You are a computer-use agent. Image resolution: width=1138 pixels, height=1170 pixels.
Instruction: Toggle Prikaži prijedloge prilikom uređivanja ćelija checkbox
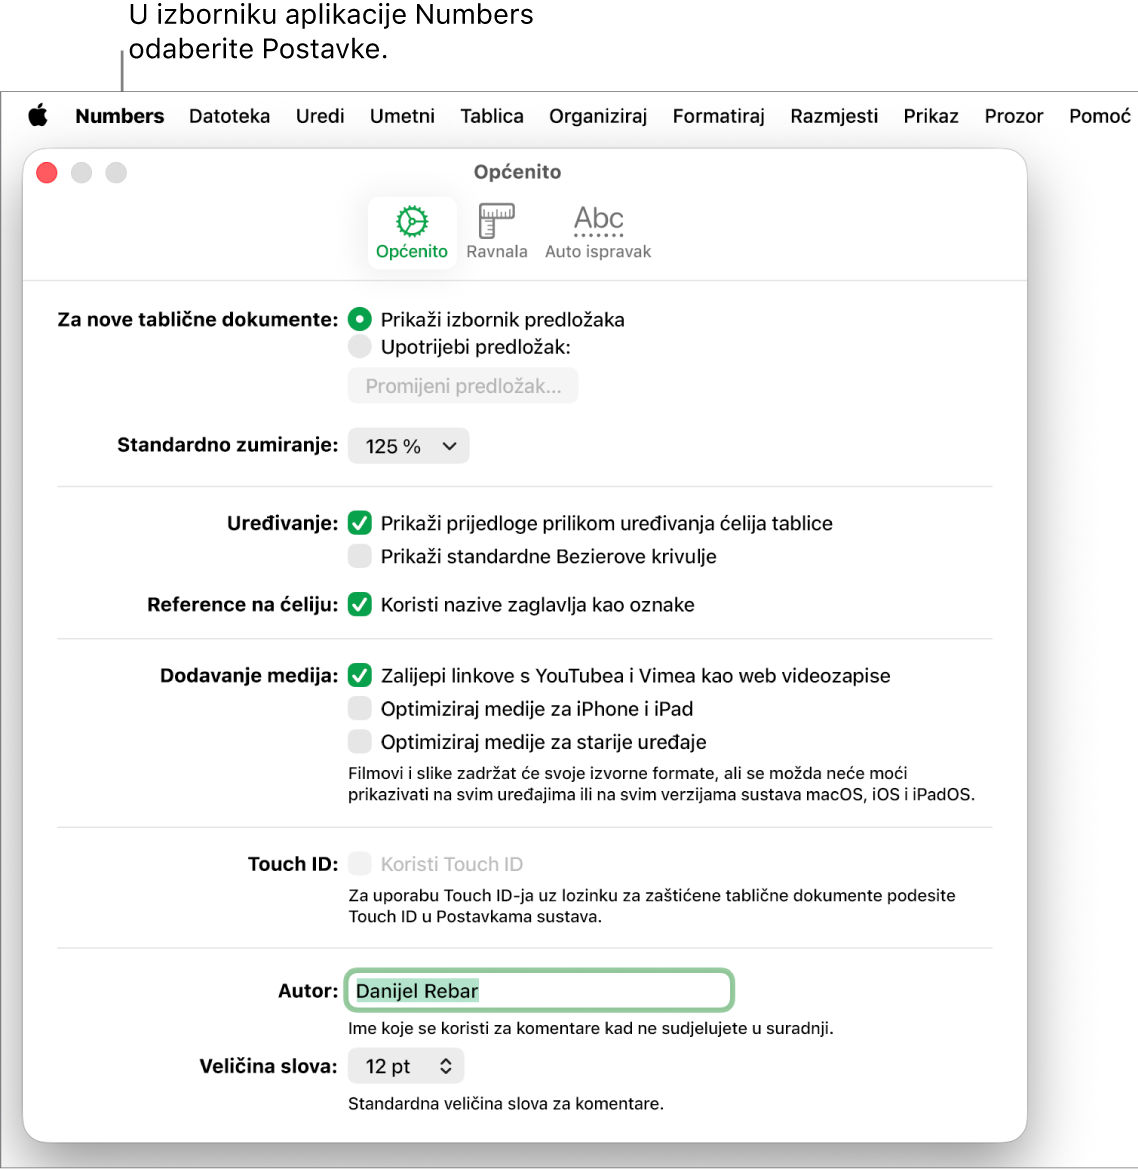click(x=360, y=523)
